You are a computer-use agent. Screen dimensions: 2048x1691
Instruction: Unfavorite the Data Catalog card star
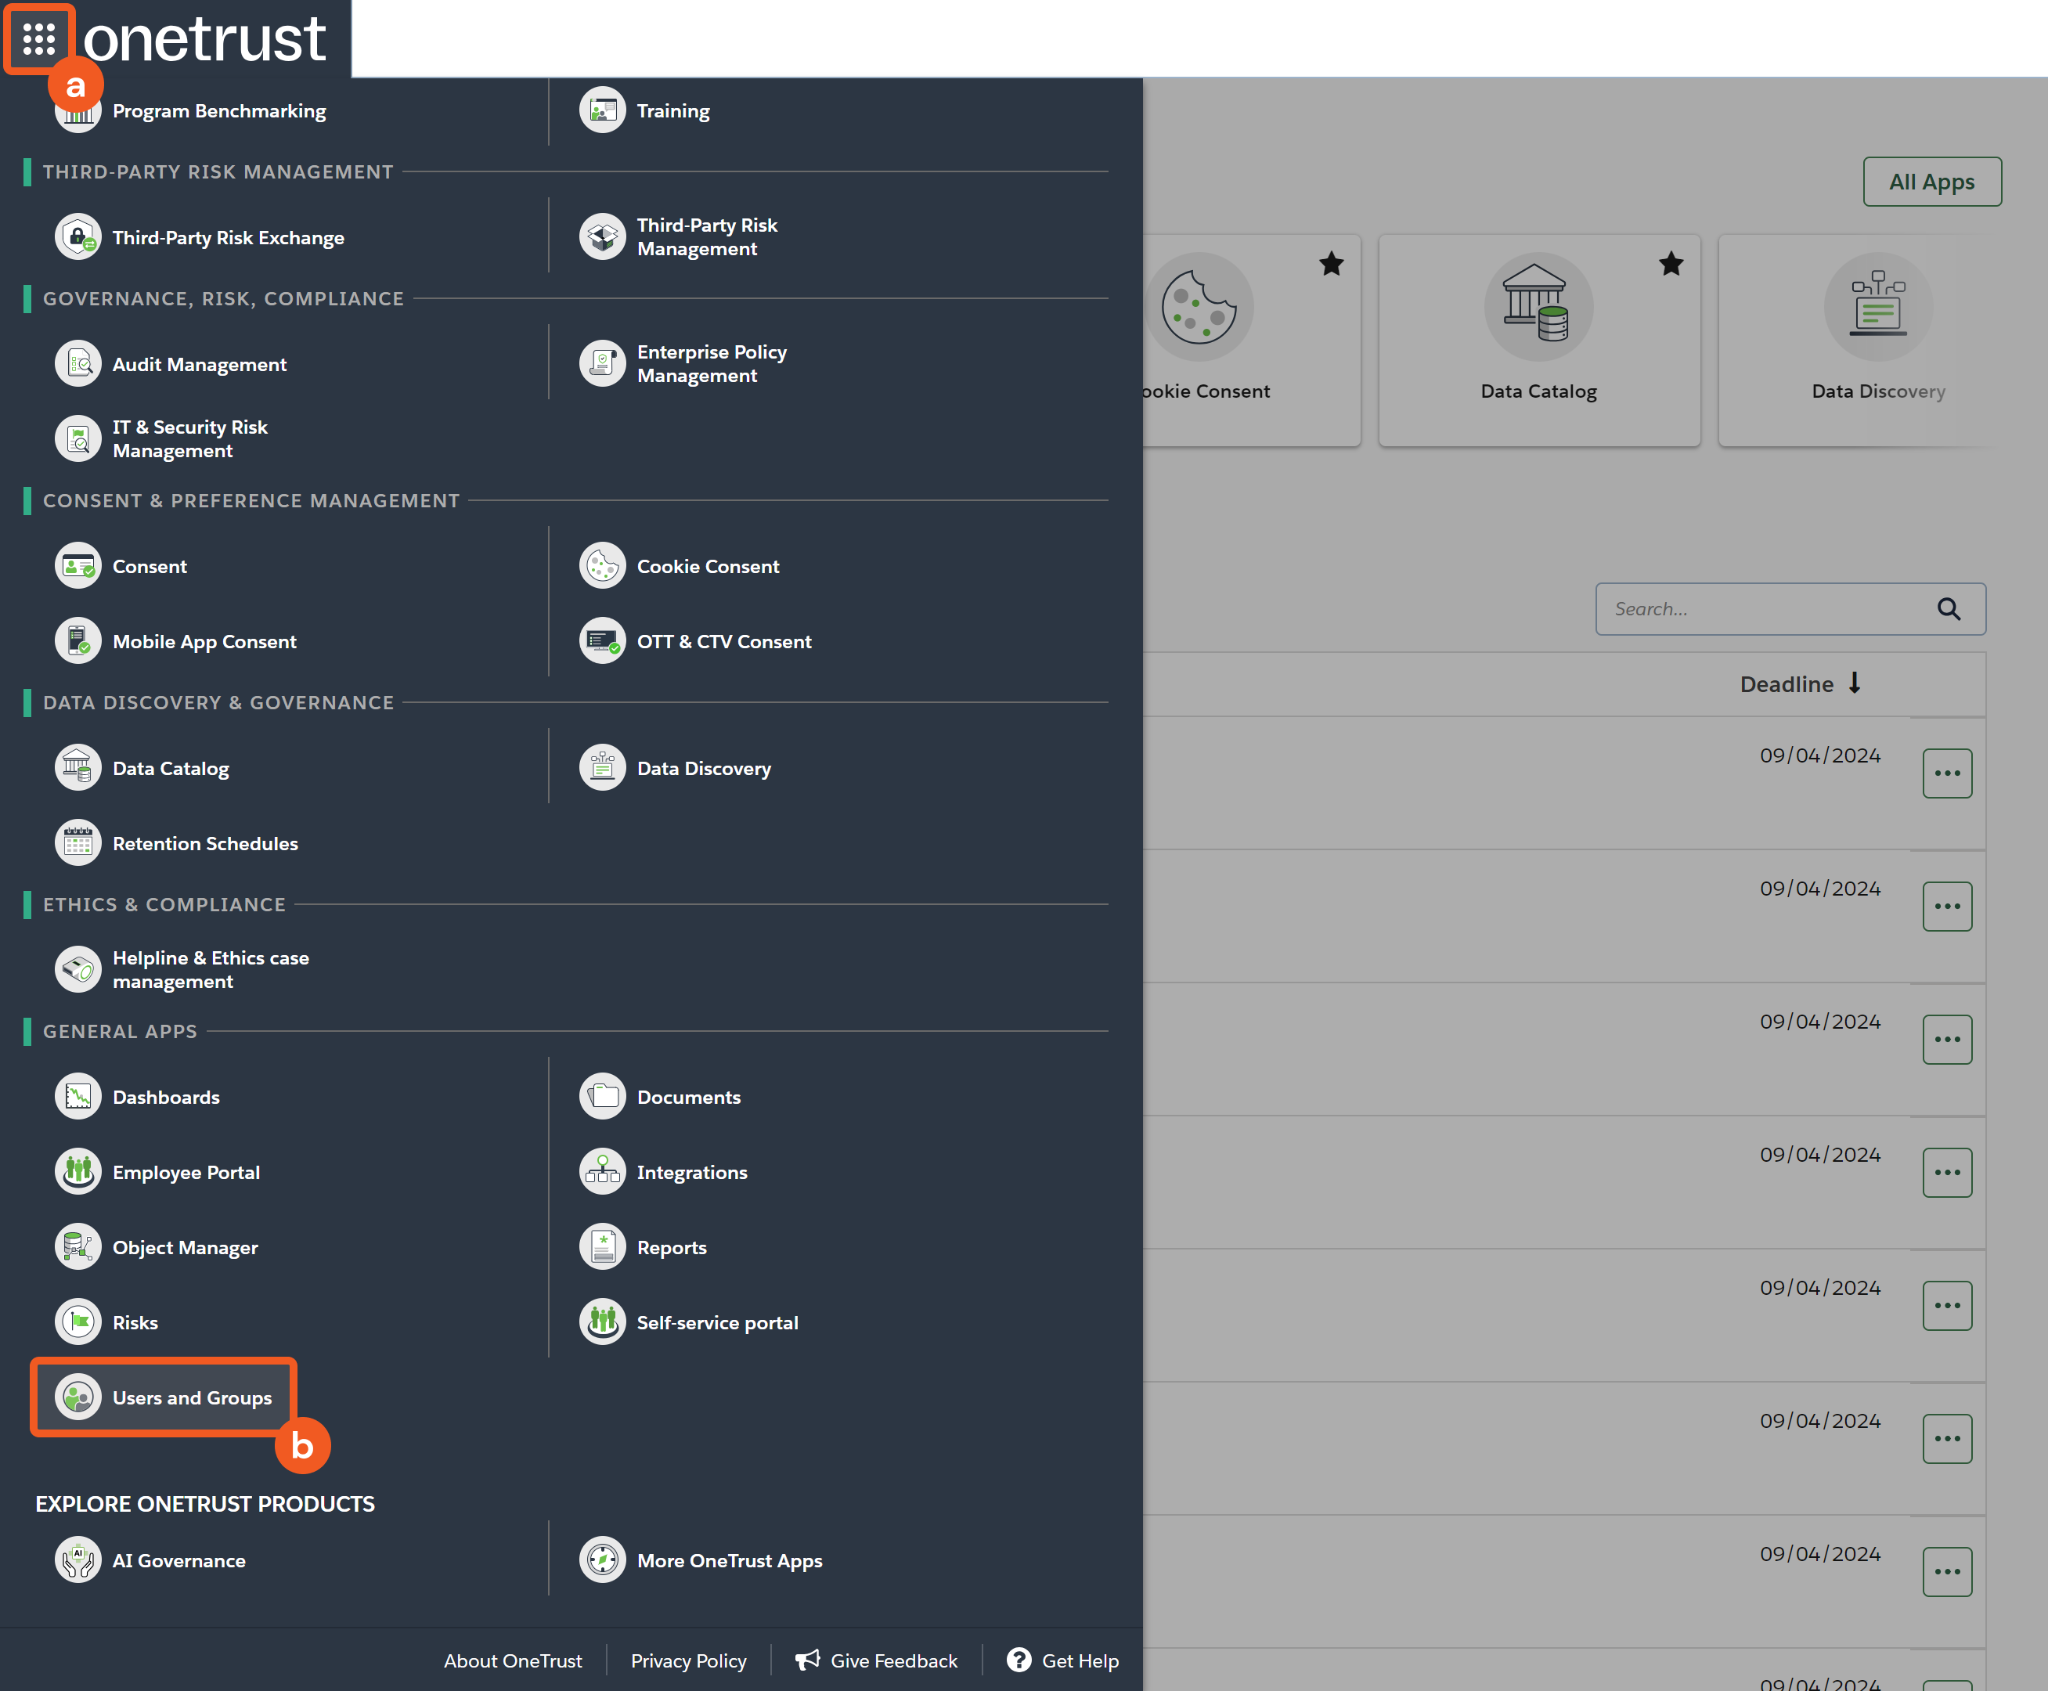point(1671,264)
